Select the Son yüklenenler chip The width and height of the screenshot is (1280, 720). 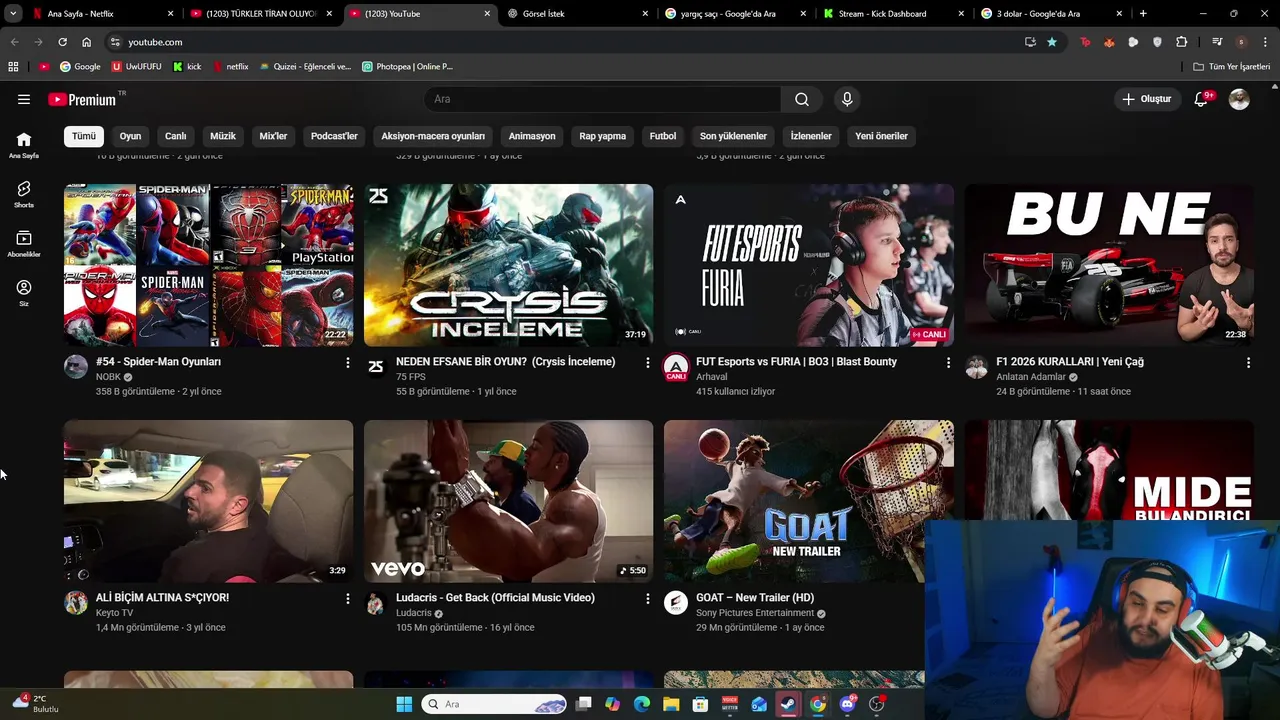coord(733,136)
